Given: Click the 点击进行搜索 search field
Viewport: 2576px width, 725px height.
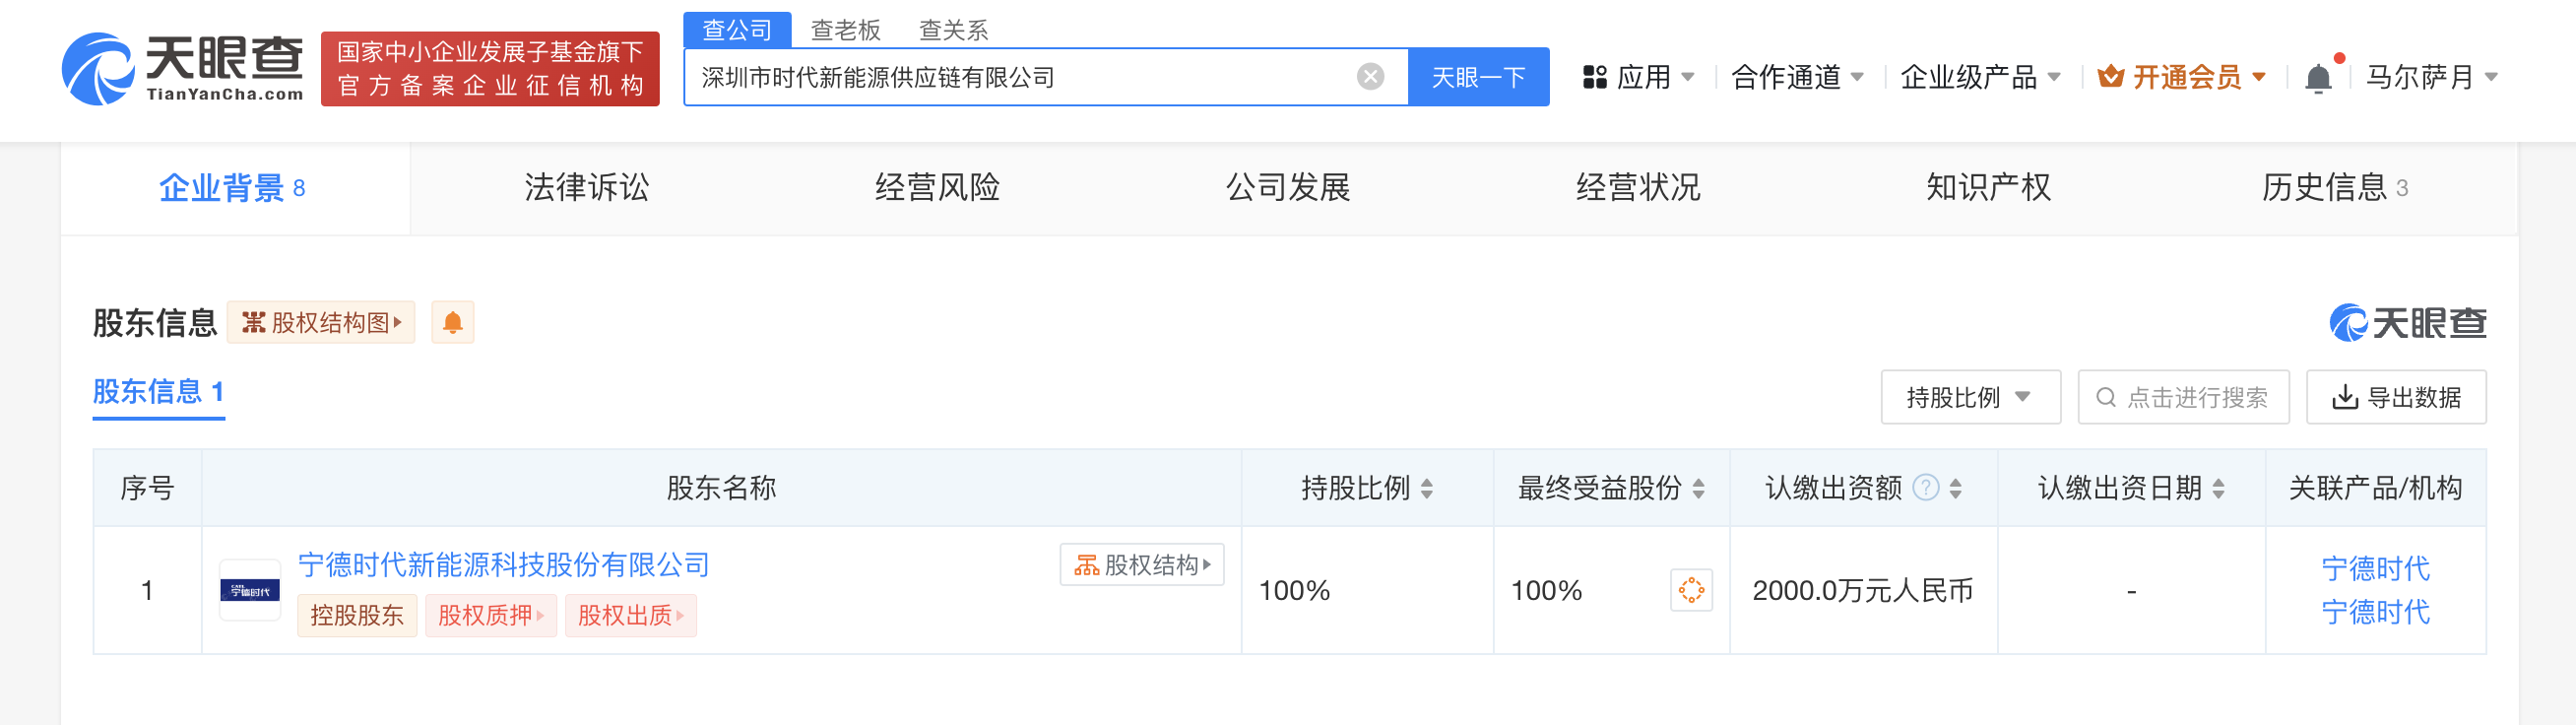Looking at the screenshot, I should pos(2196,398).
